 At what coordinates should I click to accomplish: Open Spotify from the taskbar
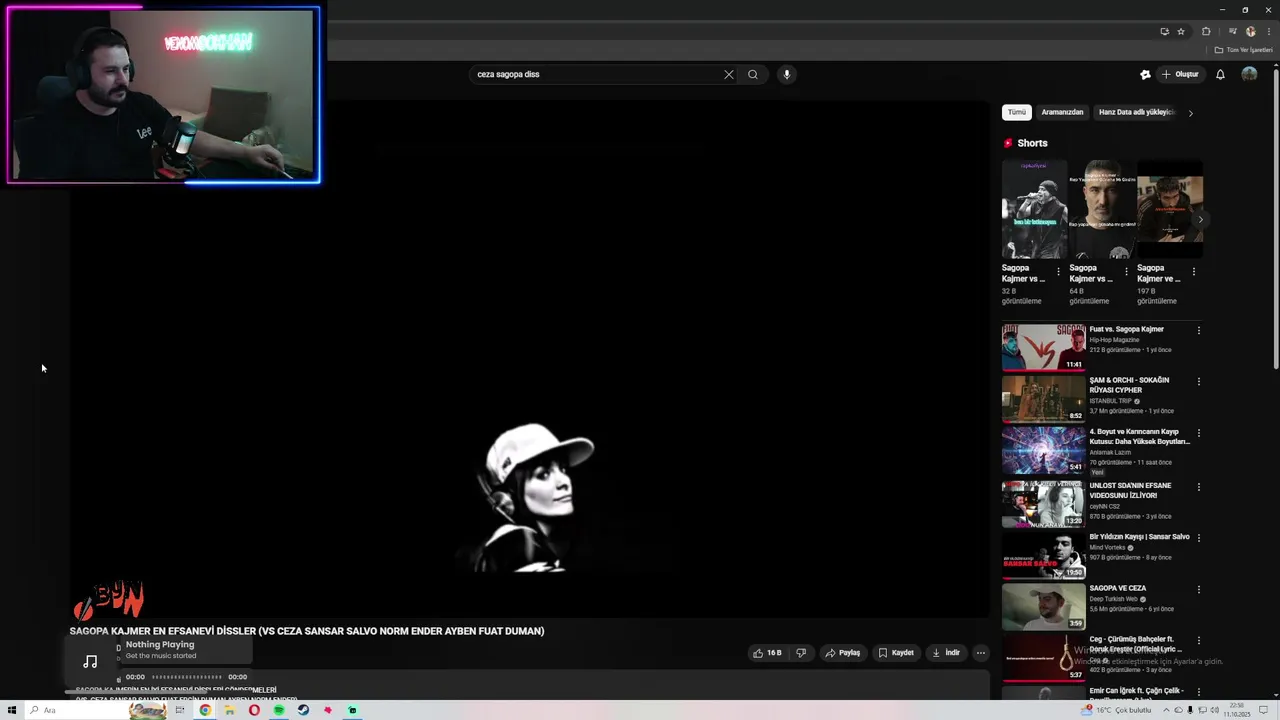tap(279, 710)
